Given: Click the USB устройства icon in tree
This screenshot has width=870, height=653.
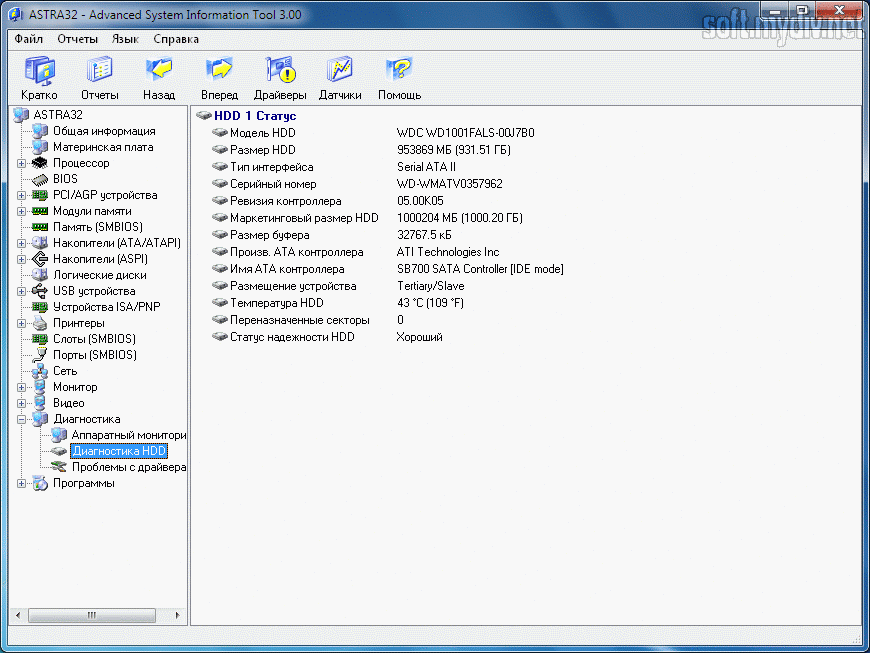Looking at the screenshot, I should (39, 291).
